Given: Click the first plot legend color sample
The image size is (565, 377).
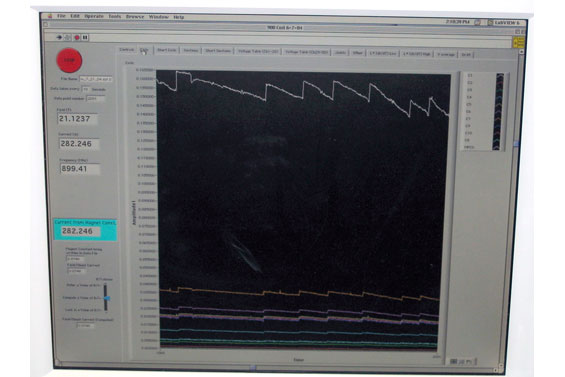Looking at the screenshot, I should tap(500, 76).
